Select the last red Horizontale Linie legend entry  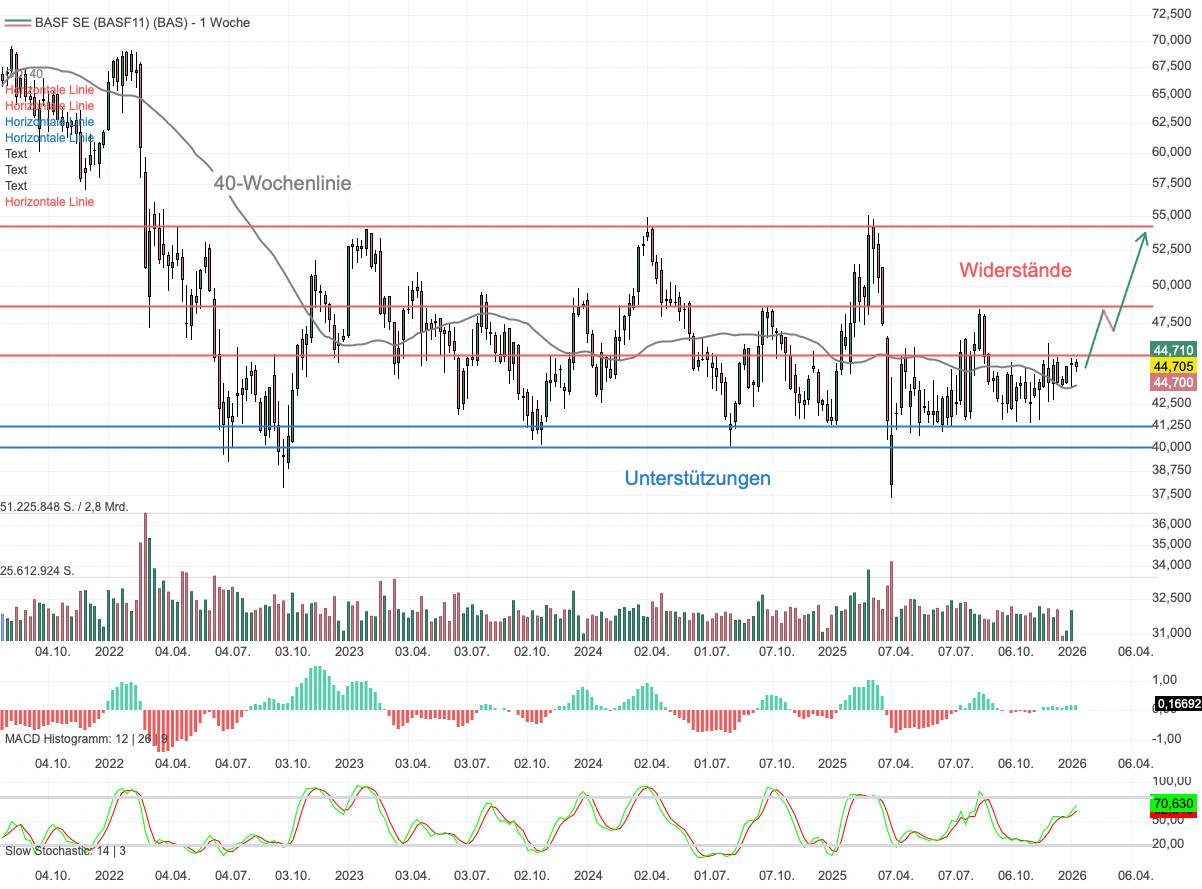tap(49, 202)
